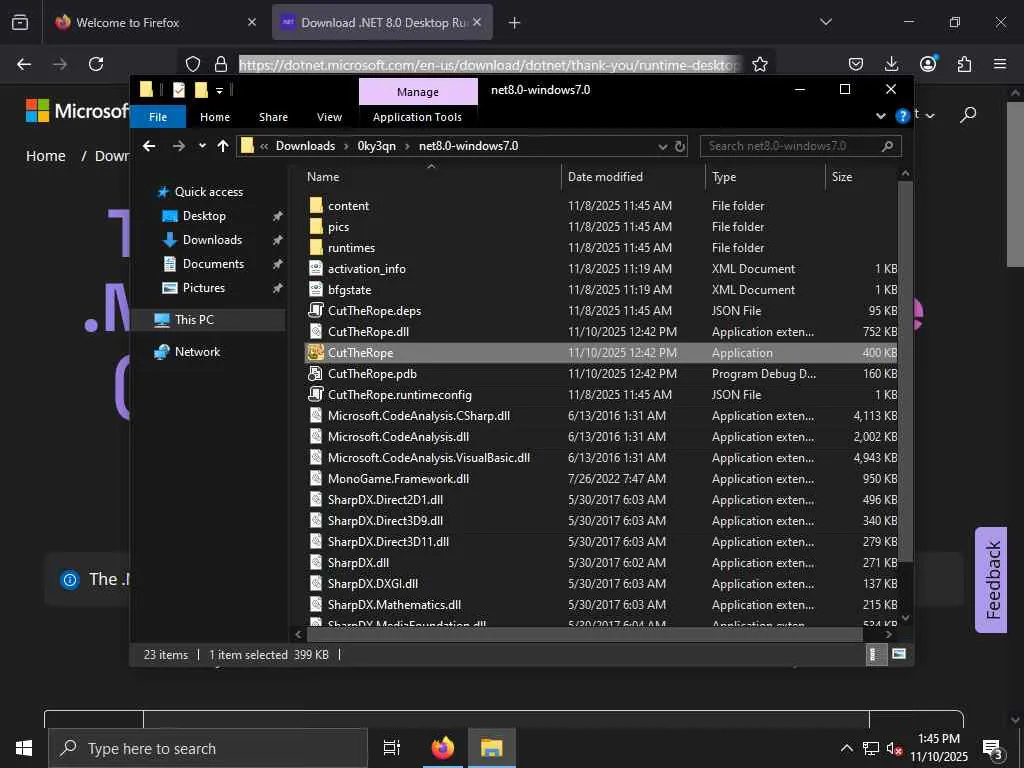The height and width of the screenshot is (768, 1024).
Task: Click the Firefox page vertical scrollbar
Action: click(1015, 183)
